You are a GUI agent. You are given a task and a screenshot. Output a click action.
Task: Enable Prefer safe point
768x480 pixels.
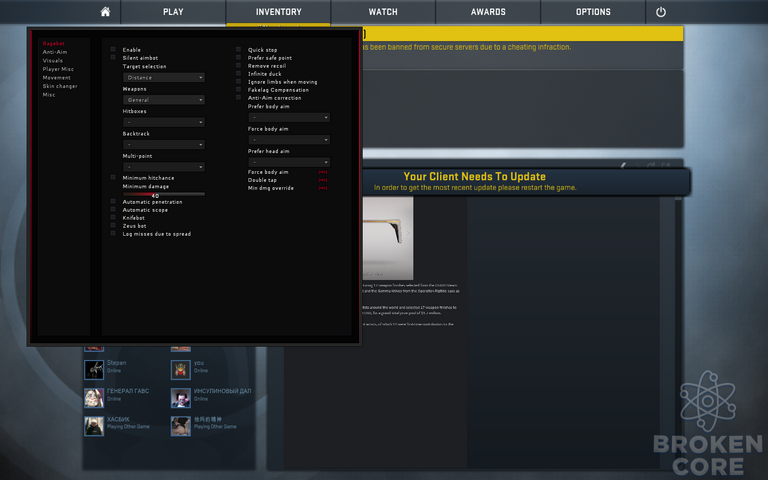(239, 57)
